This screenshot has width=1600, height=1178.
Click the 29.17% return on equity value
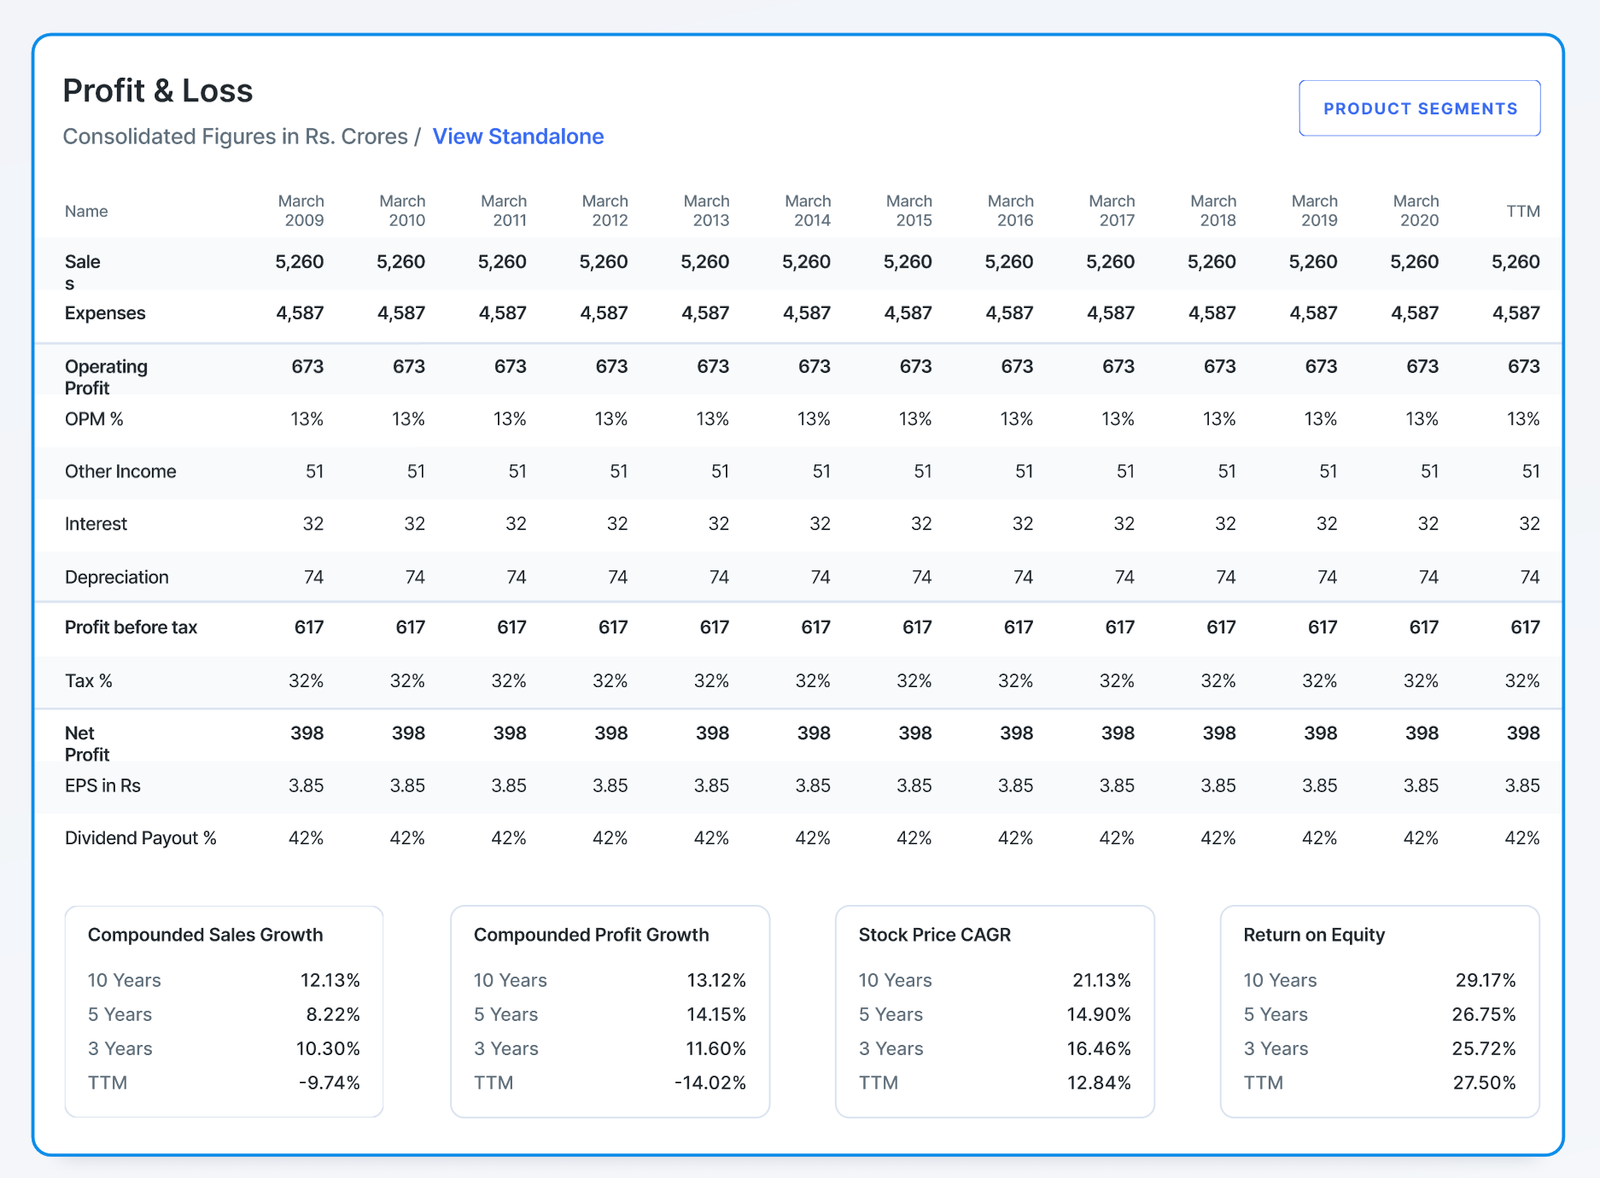pos(1485,980)
